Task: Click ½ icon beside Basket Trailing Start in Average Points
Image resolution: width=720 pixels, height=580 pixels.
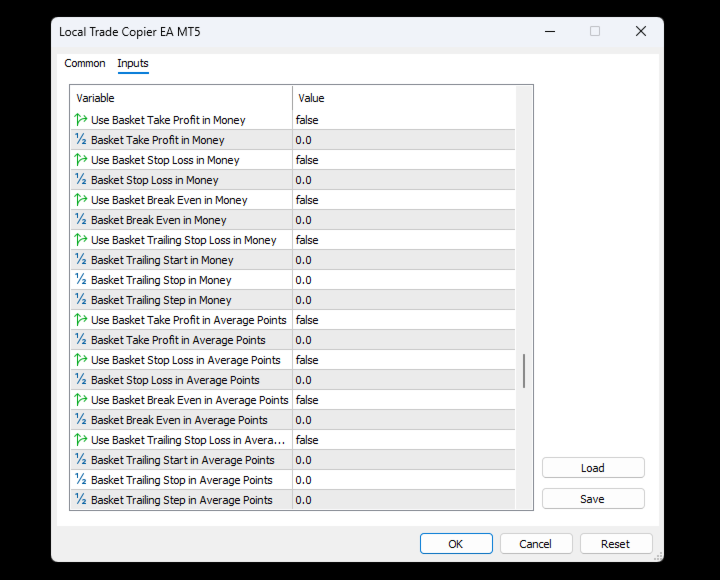Action: coord(81,459)
